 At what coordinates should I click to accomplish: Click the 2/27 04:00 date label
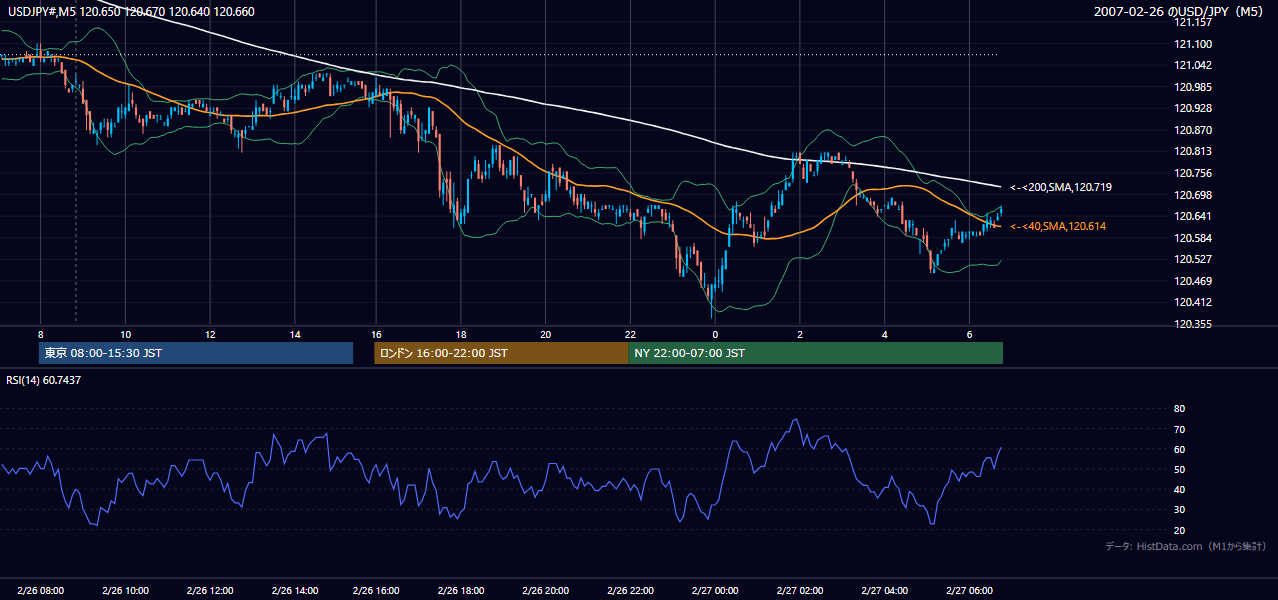[x=884, y=591]
